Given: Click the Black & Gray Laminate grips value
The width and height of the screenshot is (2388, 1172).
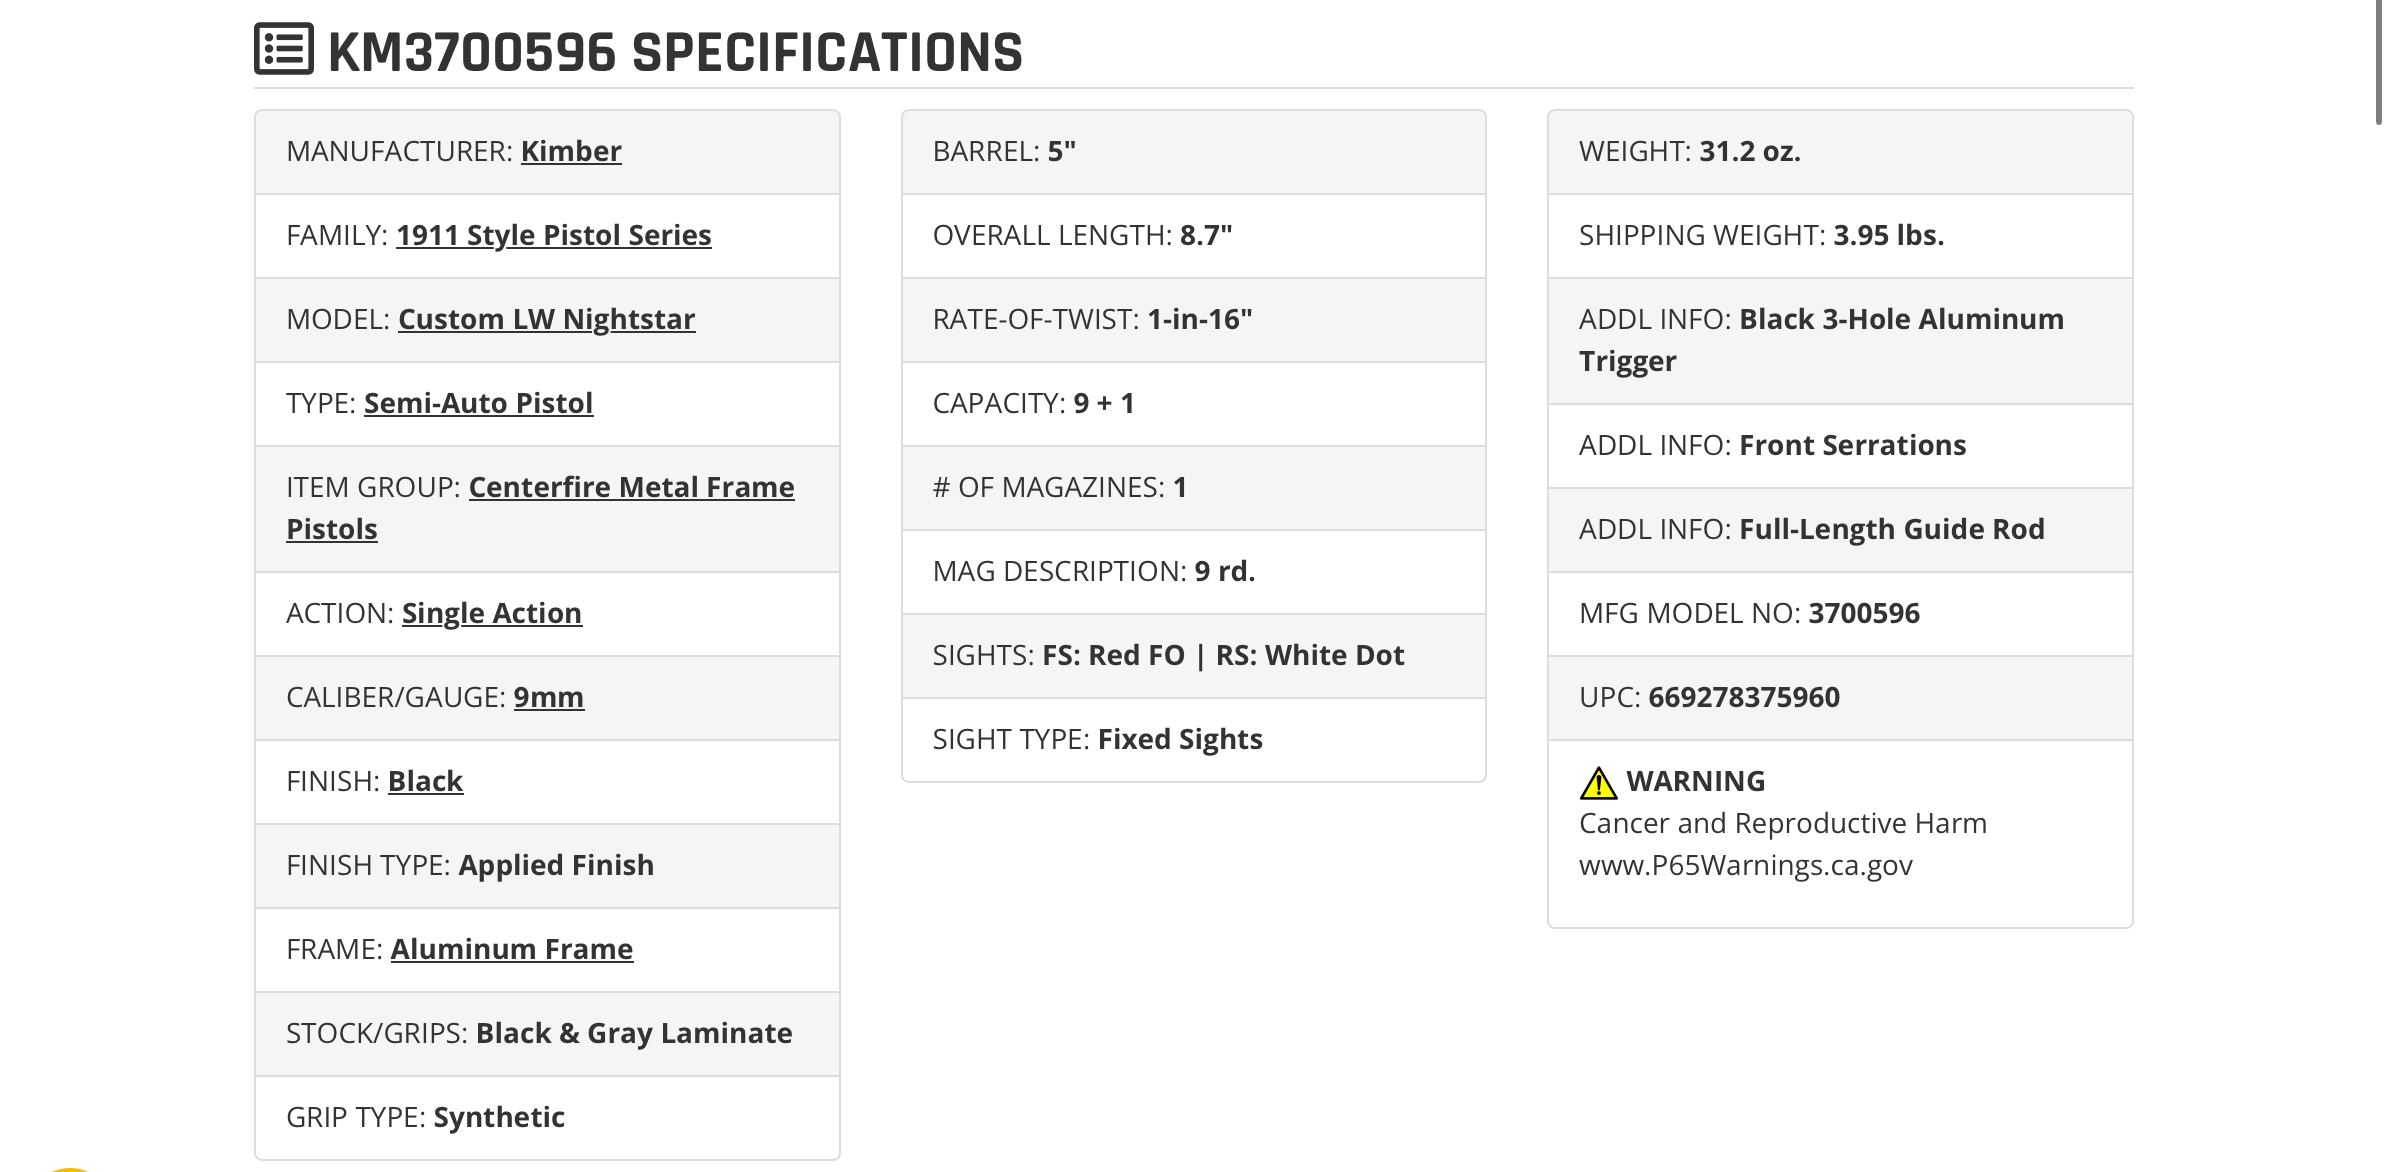Looking at the screenshot, I should 634,1033.
